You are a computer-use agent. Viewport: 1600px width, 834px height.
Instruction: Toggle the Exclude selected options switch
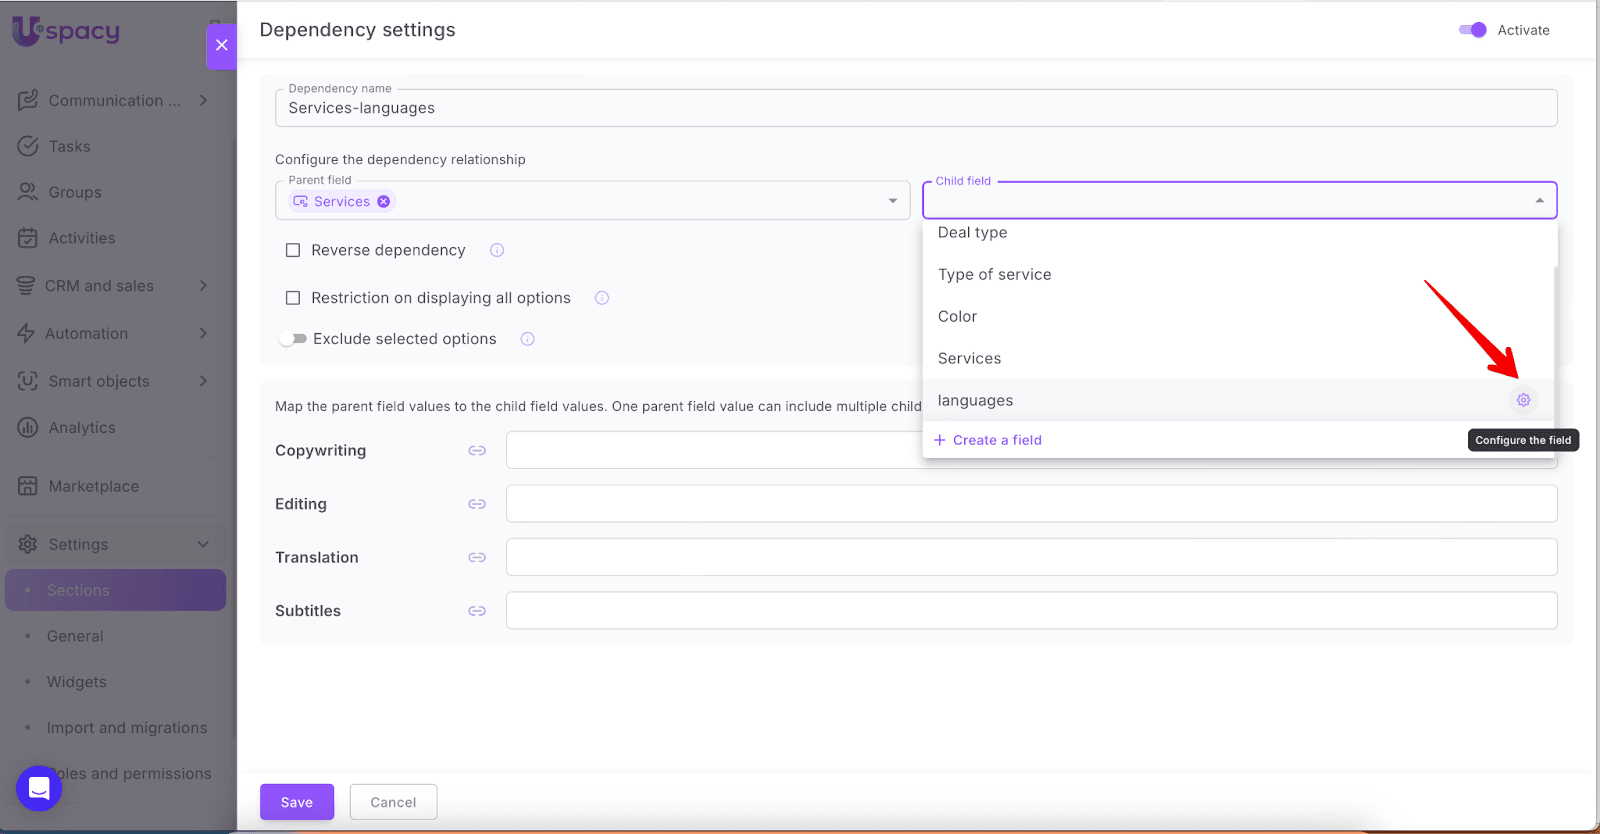(292, 339)
